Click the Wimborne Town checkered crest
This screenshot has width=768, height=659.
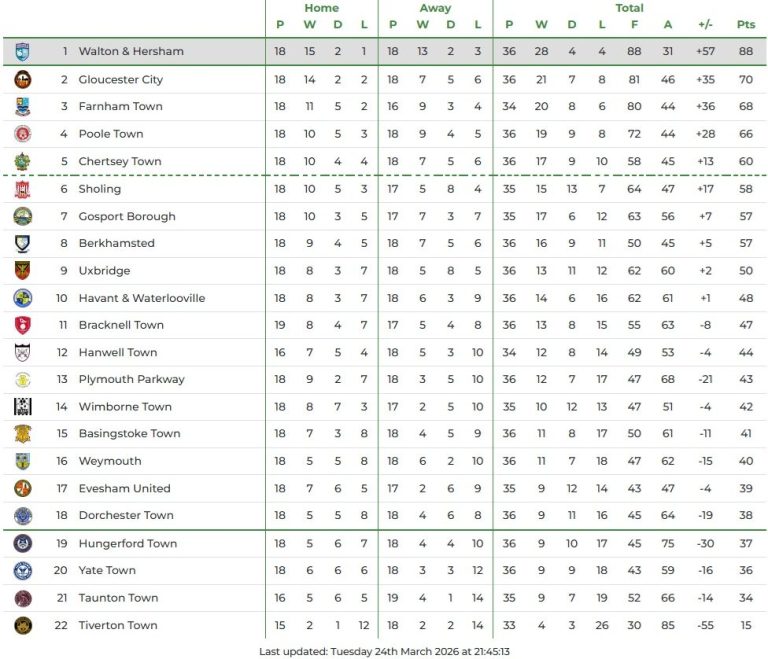click(22, 407)
